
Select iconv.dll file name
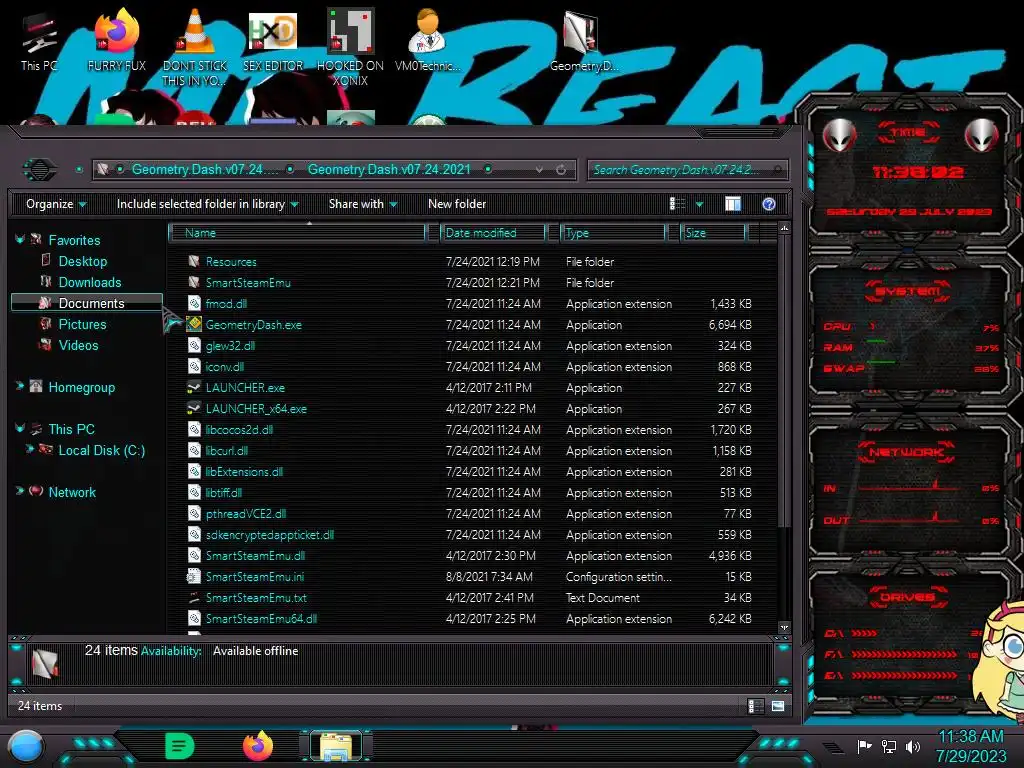click(x=225, y=366)
